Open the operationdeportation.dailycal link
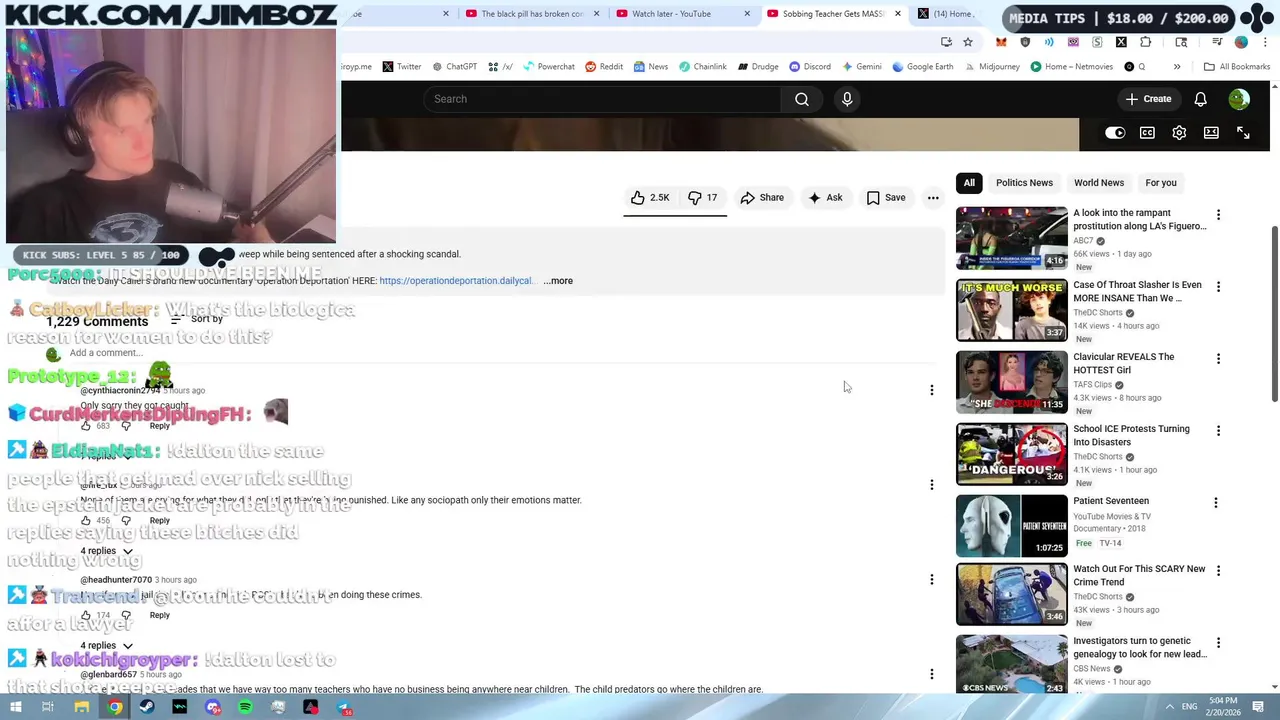 tap(456, 281)
